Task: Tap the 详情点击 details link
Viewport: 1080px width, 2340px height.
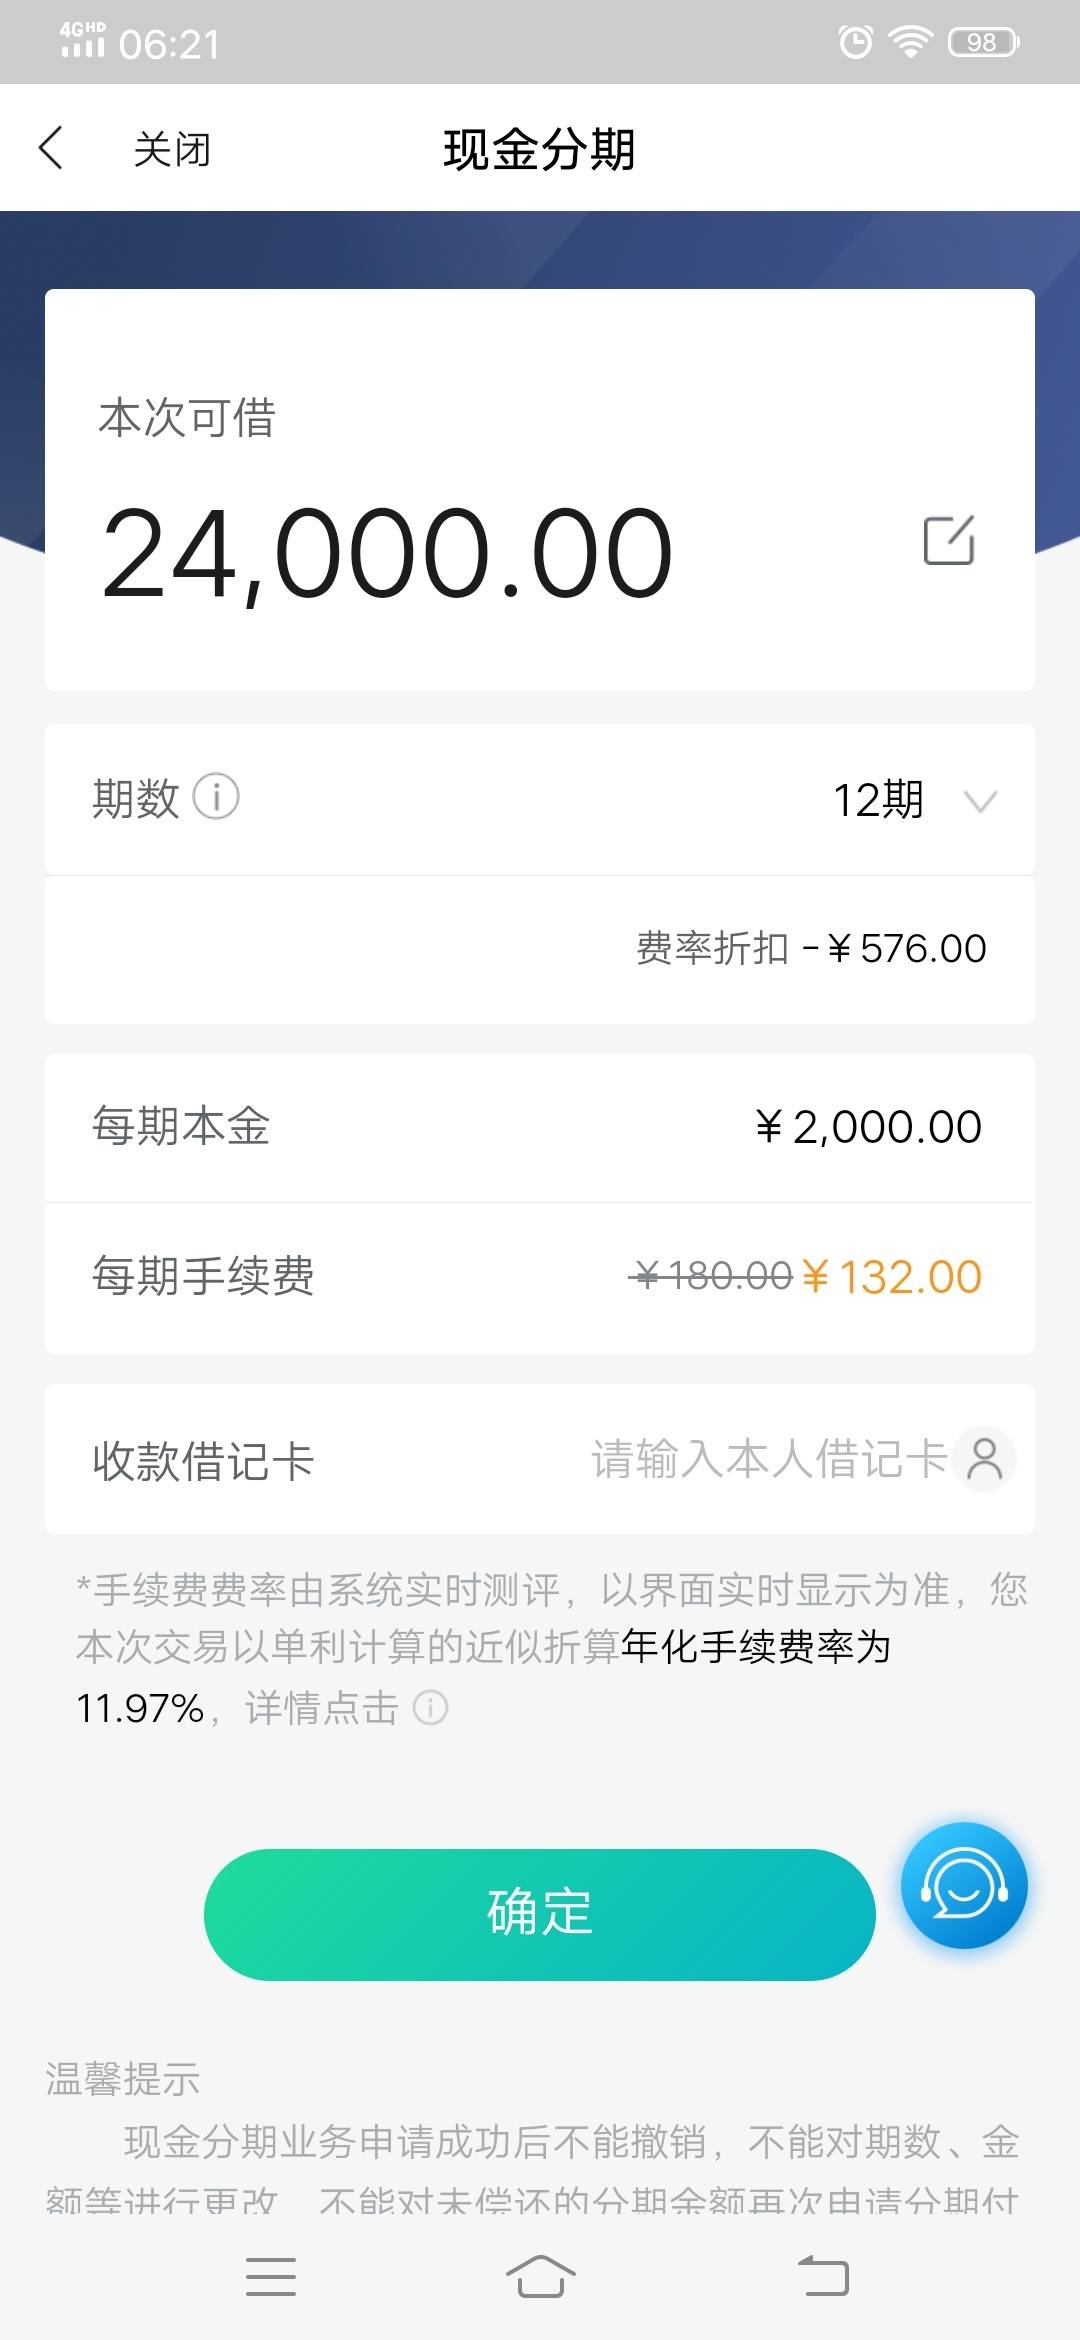Action: tap(322, 1708)
